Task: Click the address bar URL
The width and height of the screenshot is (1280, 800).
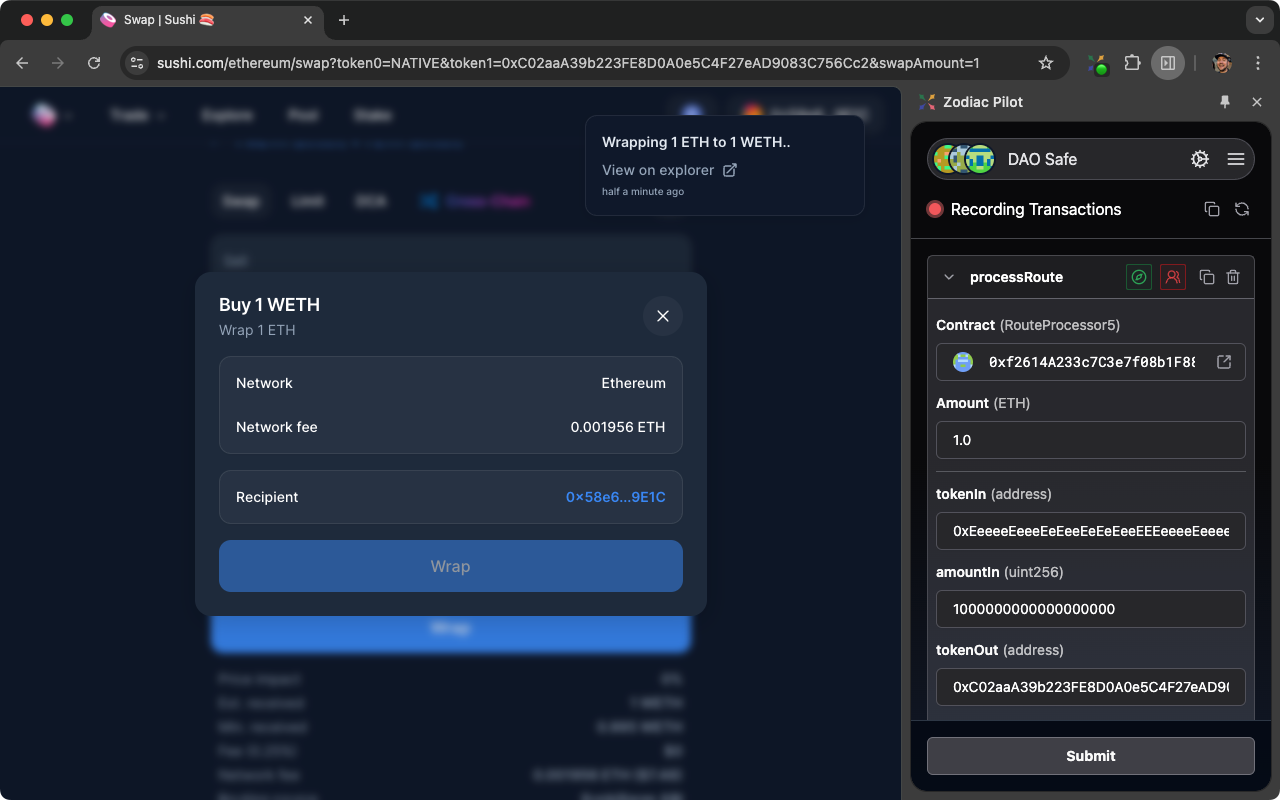Action: click(568, 63)
